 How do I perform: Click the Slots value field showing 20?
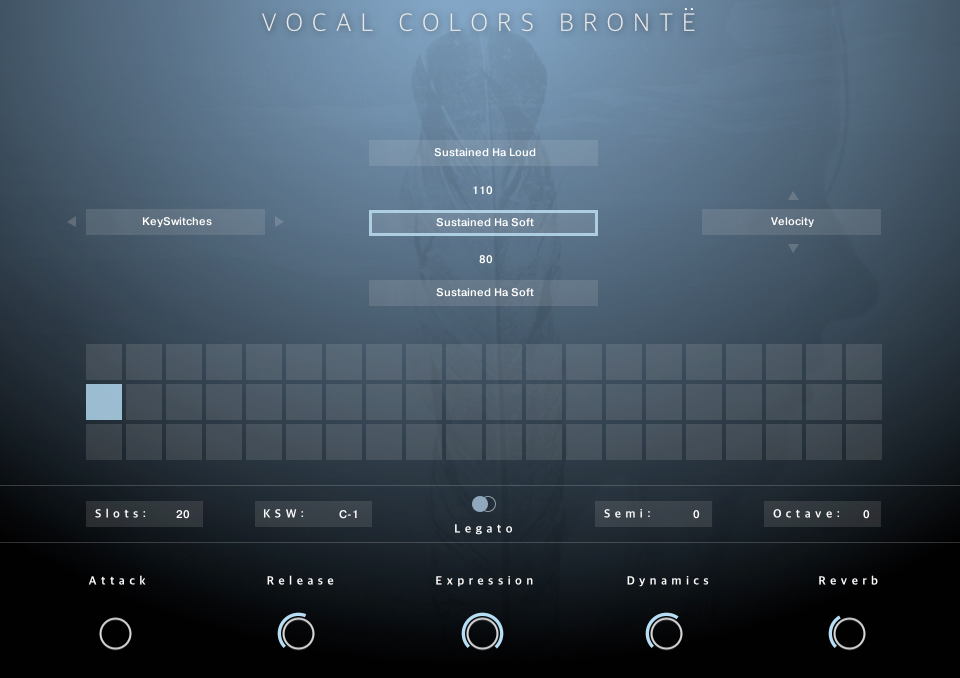[x=182, y=514]
